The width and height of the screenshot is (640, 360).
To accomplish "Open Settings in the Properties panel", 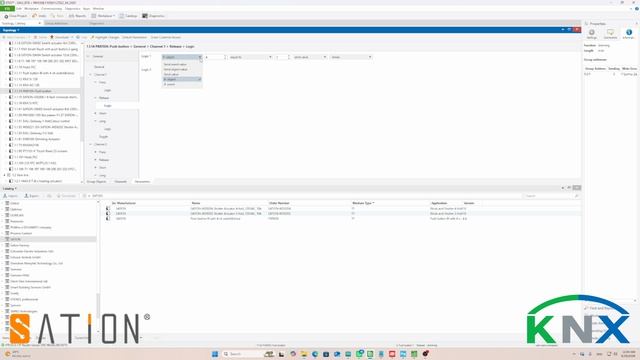I will 591,34.
